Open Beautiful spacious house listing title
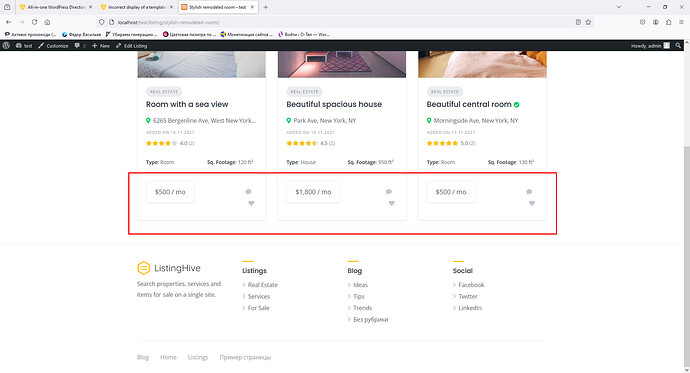The width and height of the screenshot is (690, 373). point(334,104)
